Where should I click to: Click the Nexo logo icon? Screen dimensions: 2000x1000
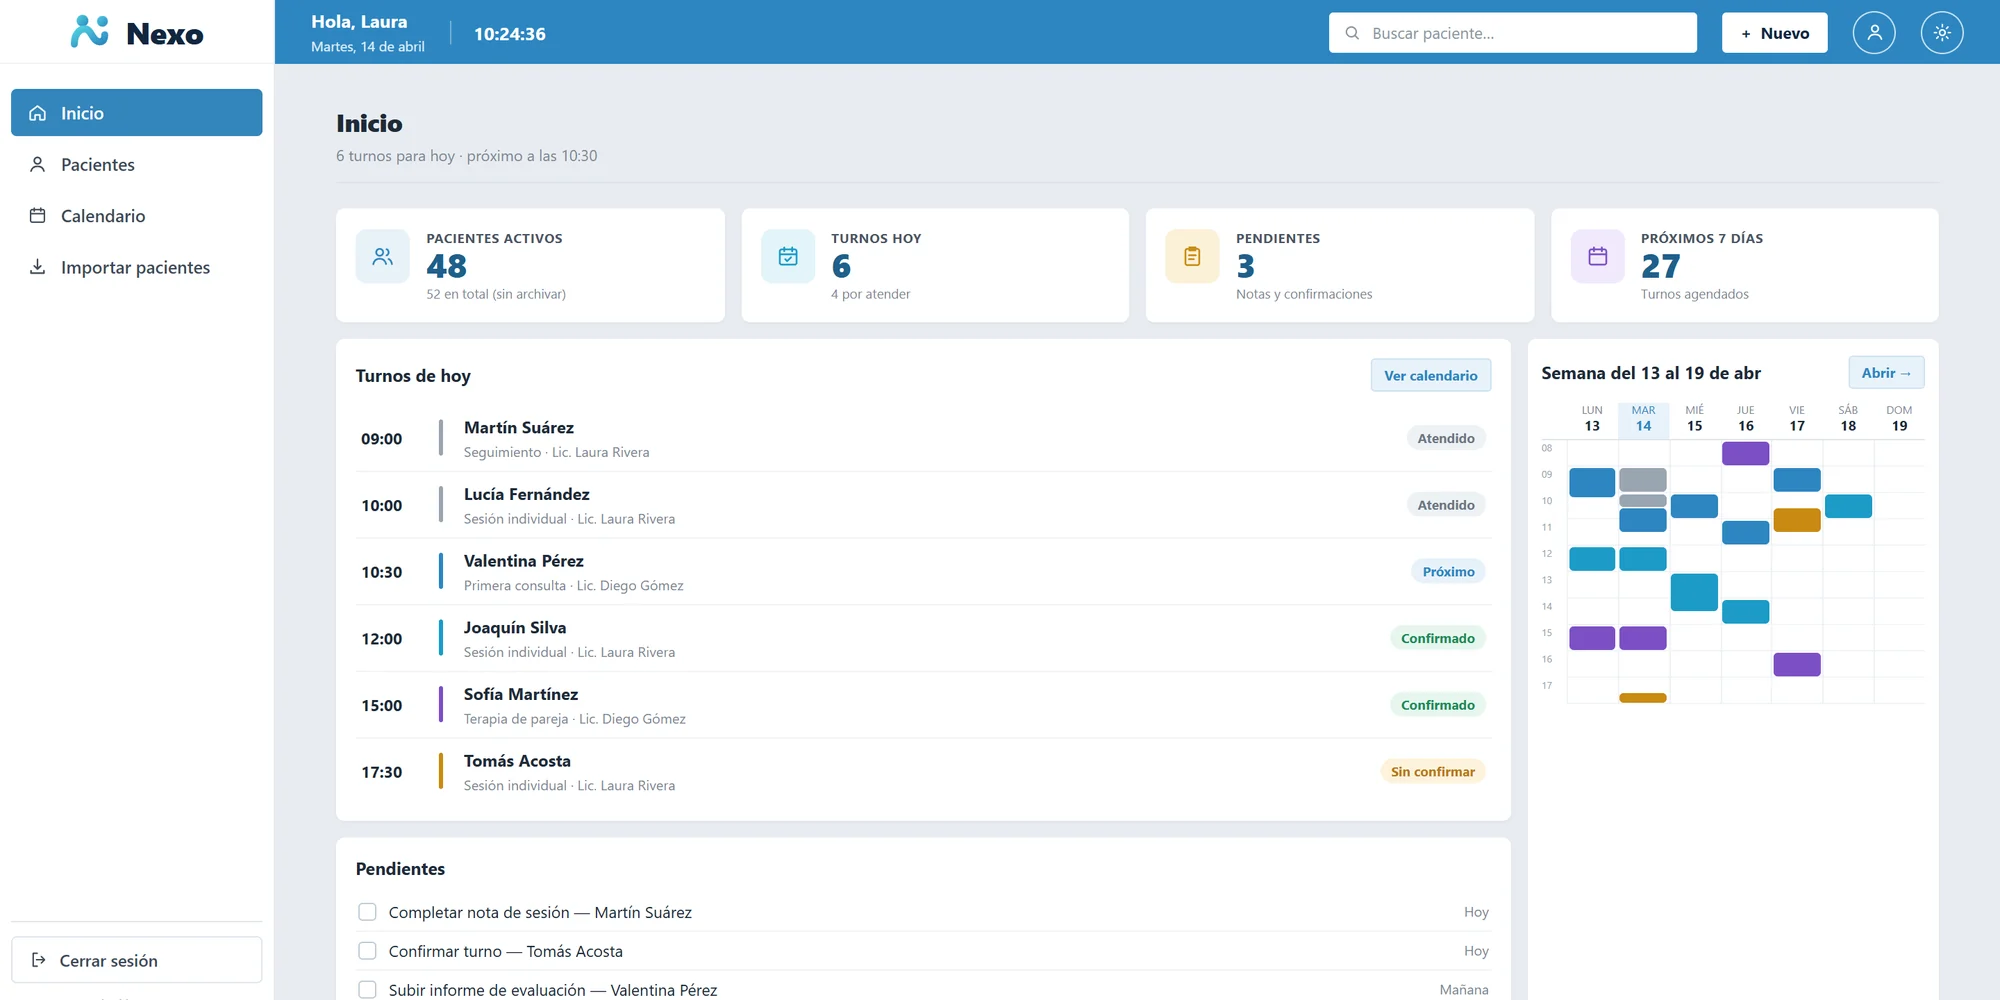(x=90, y=32)
